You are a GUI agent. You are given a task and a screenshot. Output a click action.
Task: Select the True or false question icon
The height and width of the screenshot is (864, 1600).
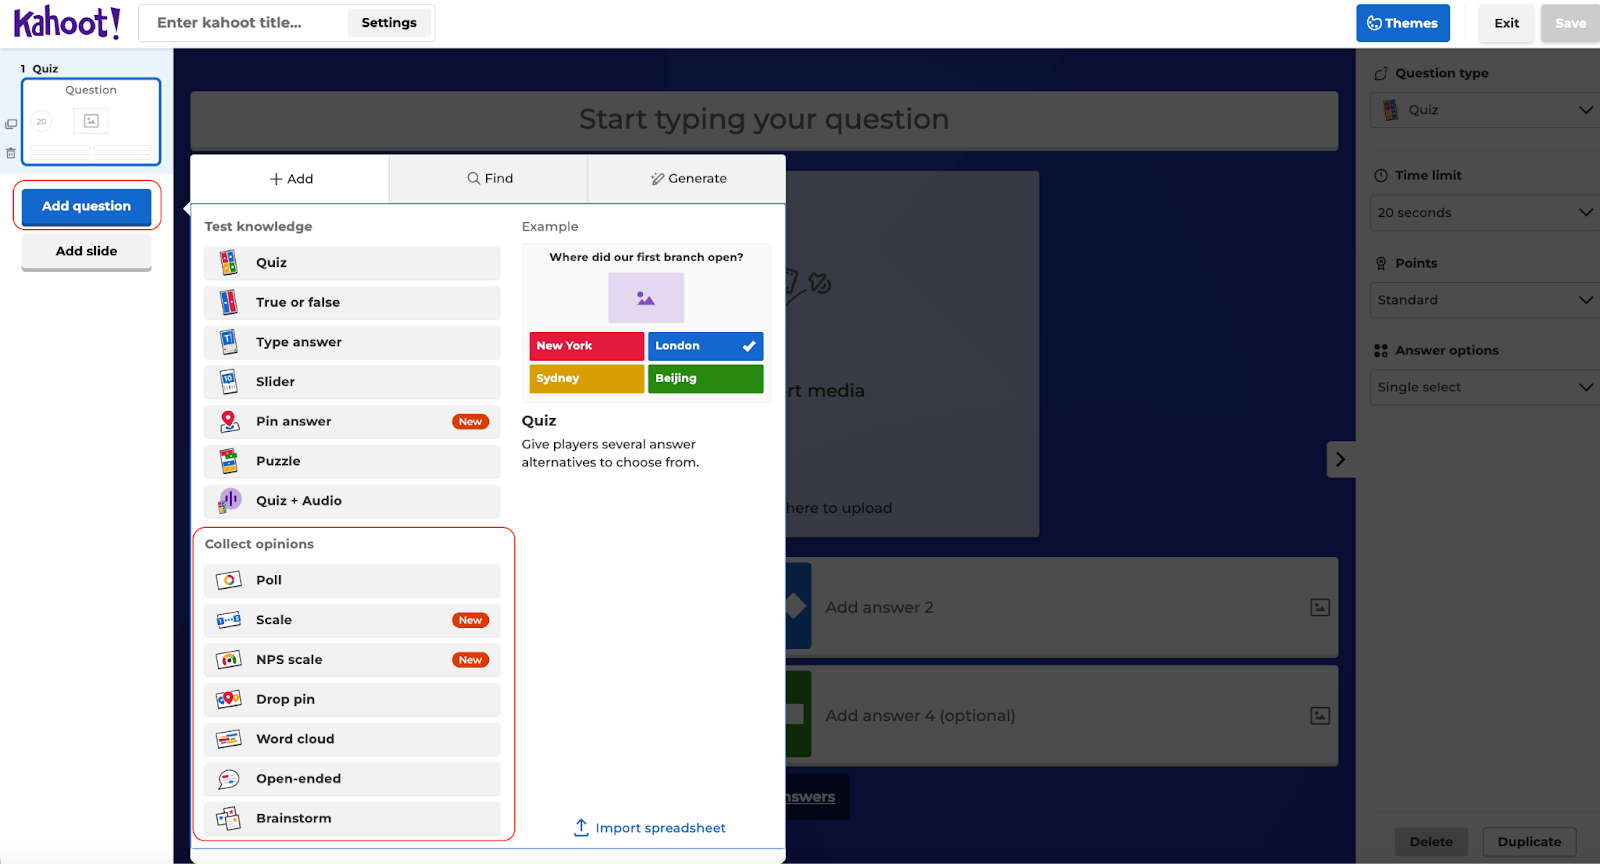coord(229,302)
